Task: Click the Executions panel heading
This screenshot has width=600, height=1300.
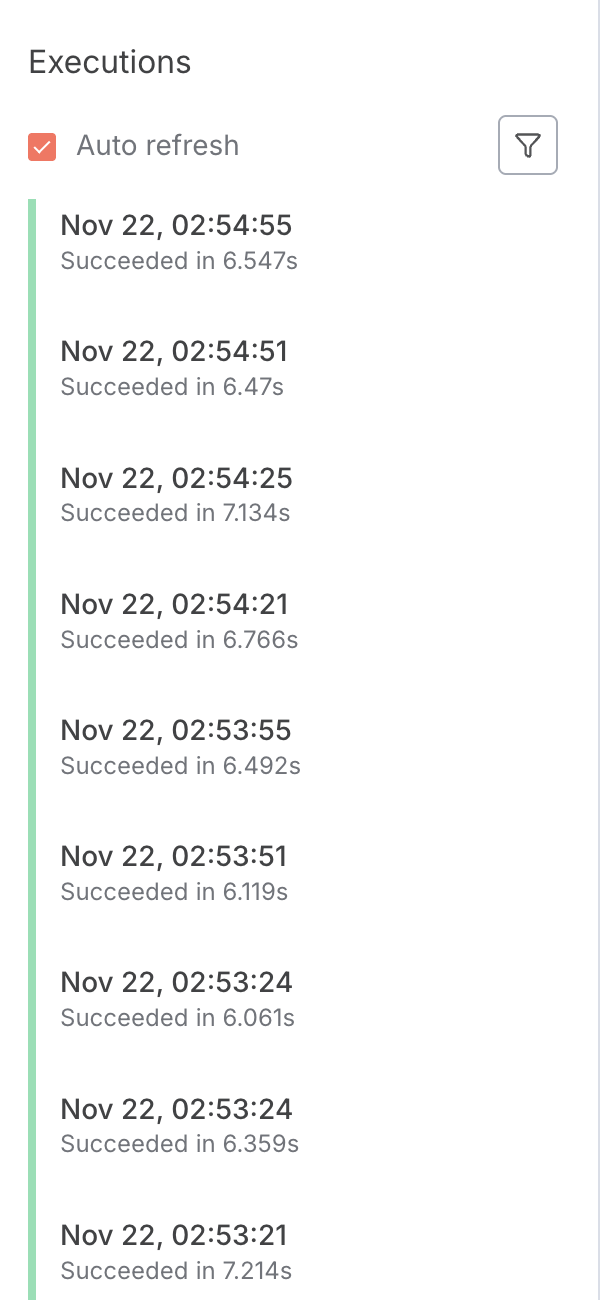Action: (110, 62)
